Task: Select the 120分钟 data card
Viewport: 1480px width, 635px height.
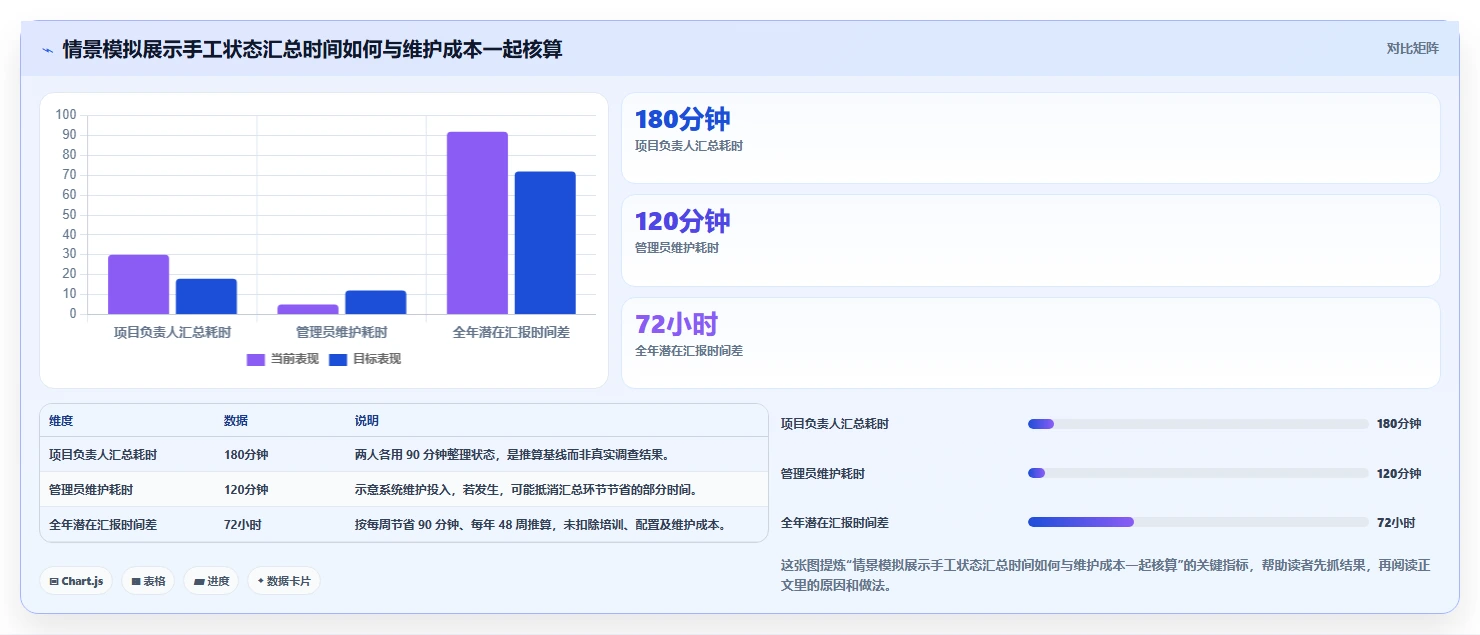Action: (x=1031, y=241)
